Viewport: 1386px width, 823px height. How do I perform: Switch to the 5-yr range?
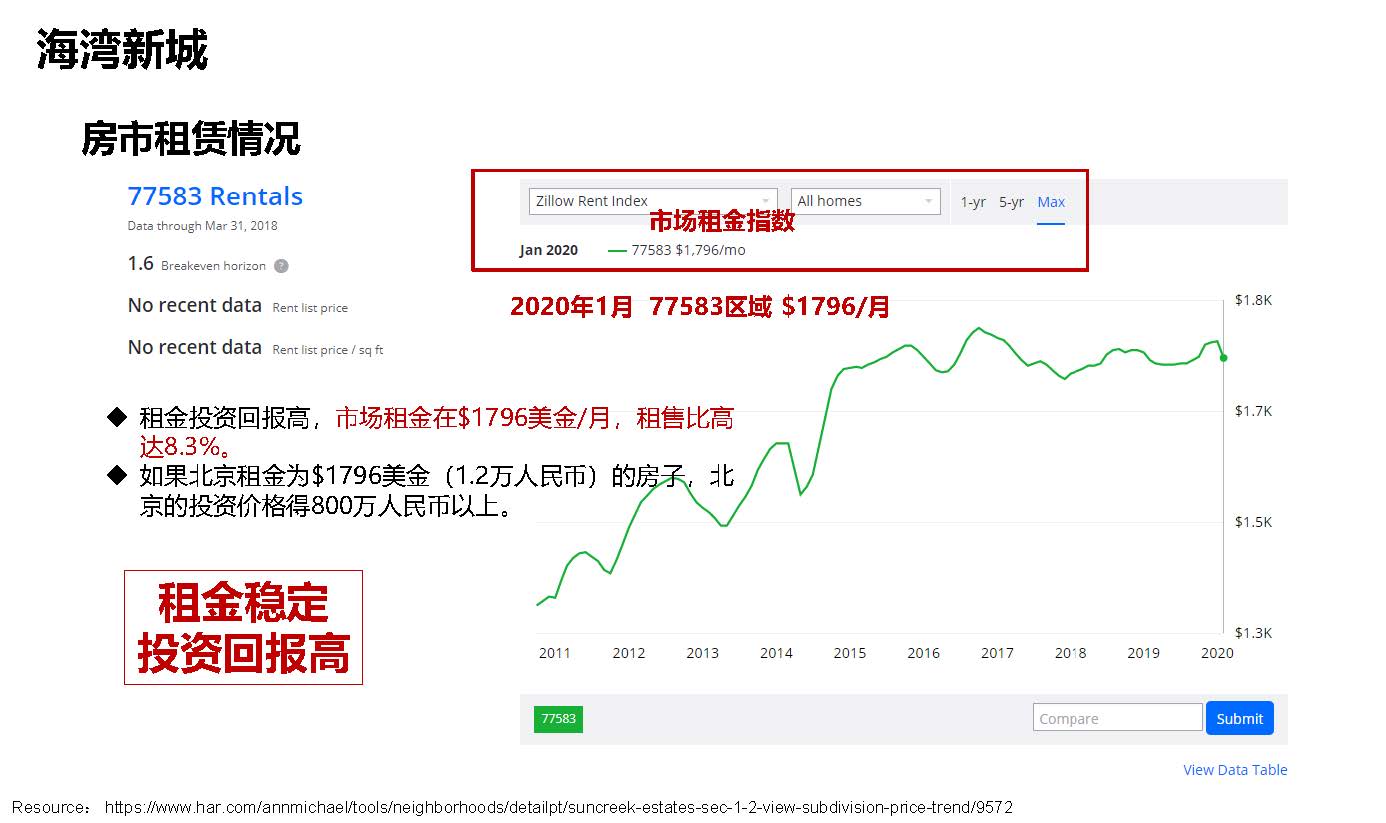click(x=1011, y=202)
